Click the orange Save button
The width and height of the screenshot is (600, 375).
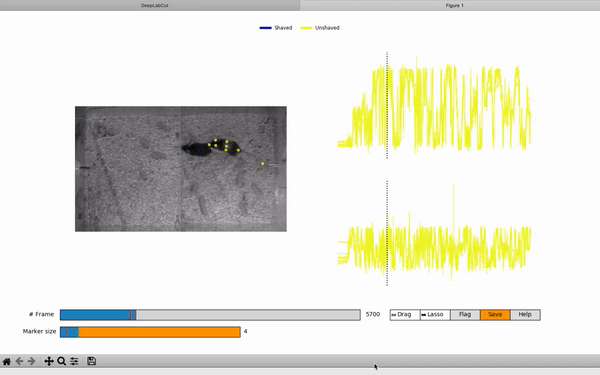point(495,315)
